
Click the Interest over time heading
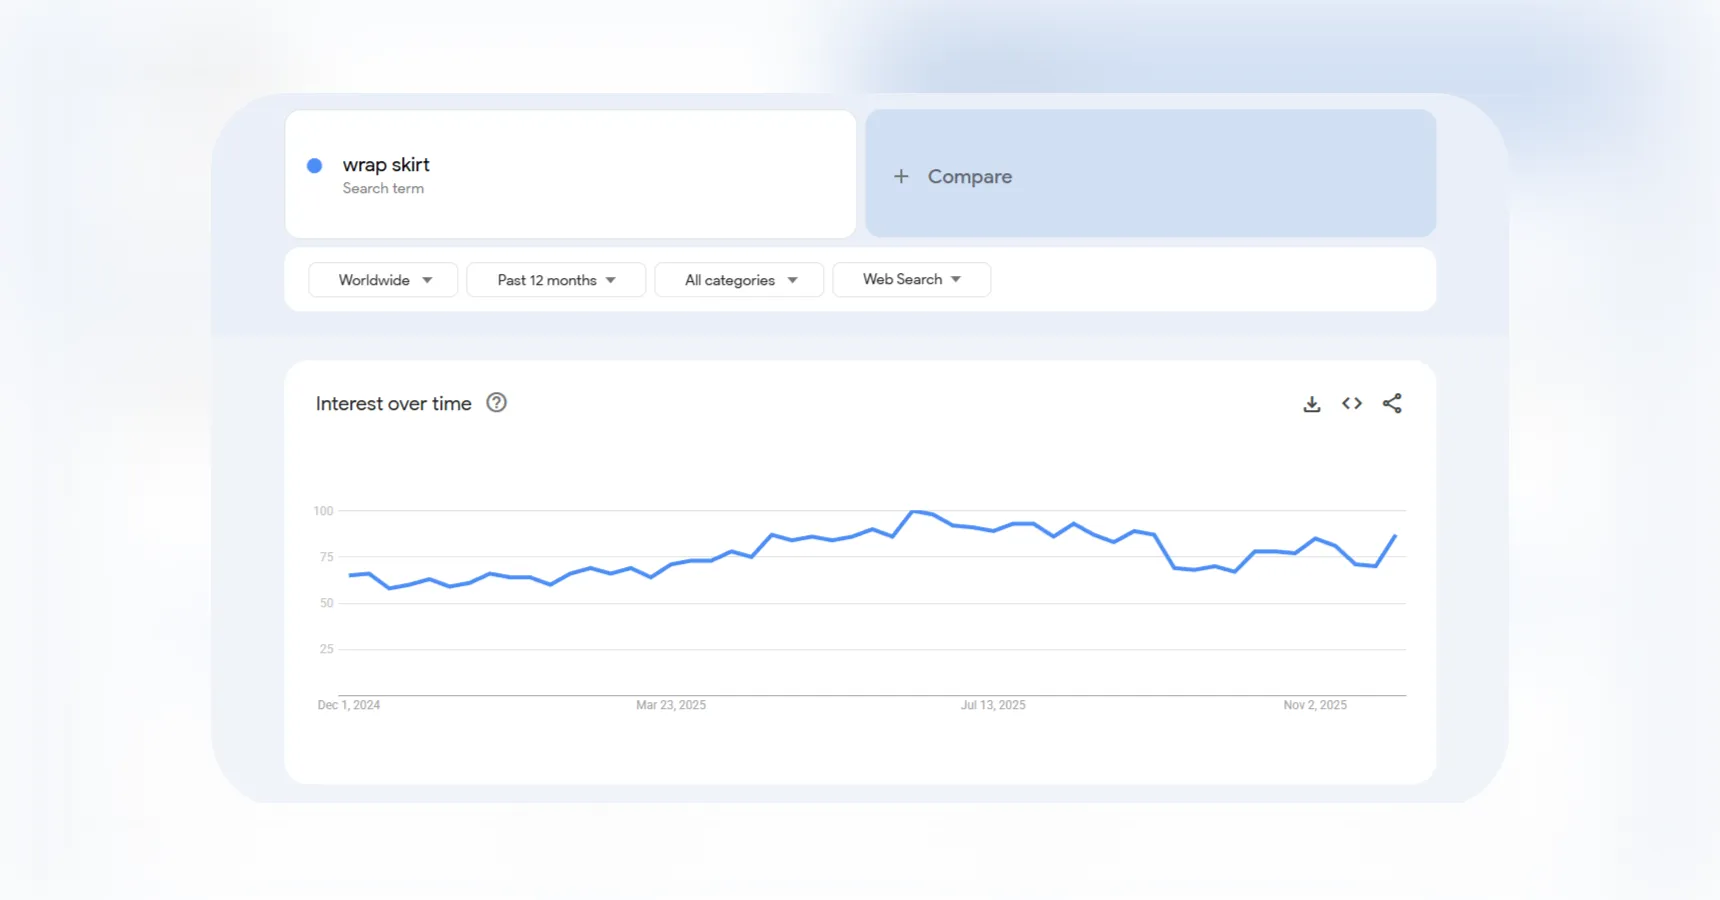[393, 403]
